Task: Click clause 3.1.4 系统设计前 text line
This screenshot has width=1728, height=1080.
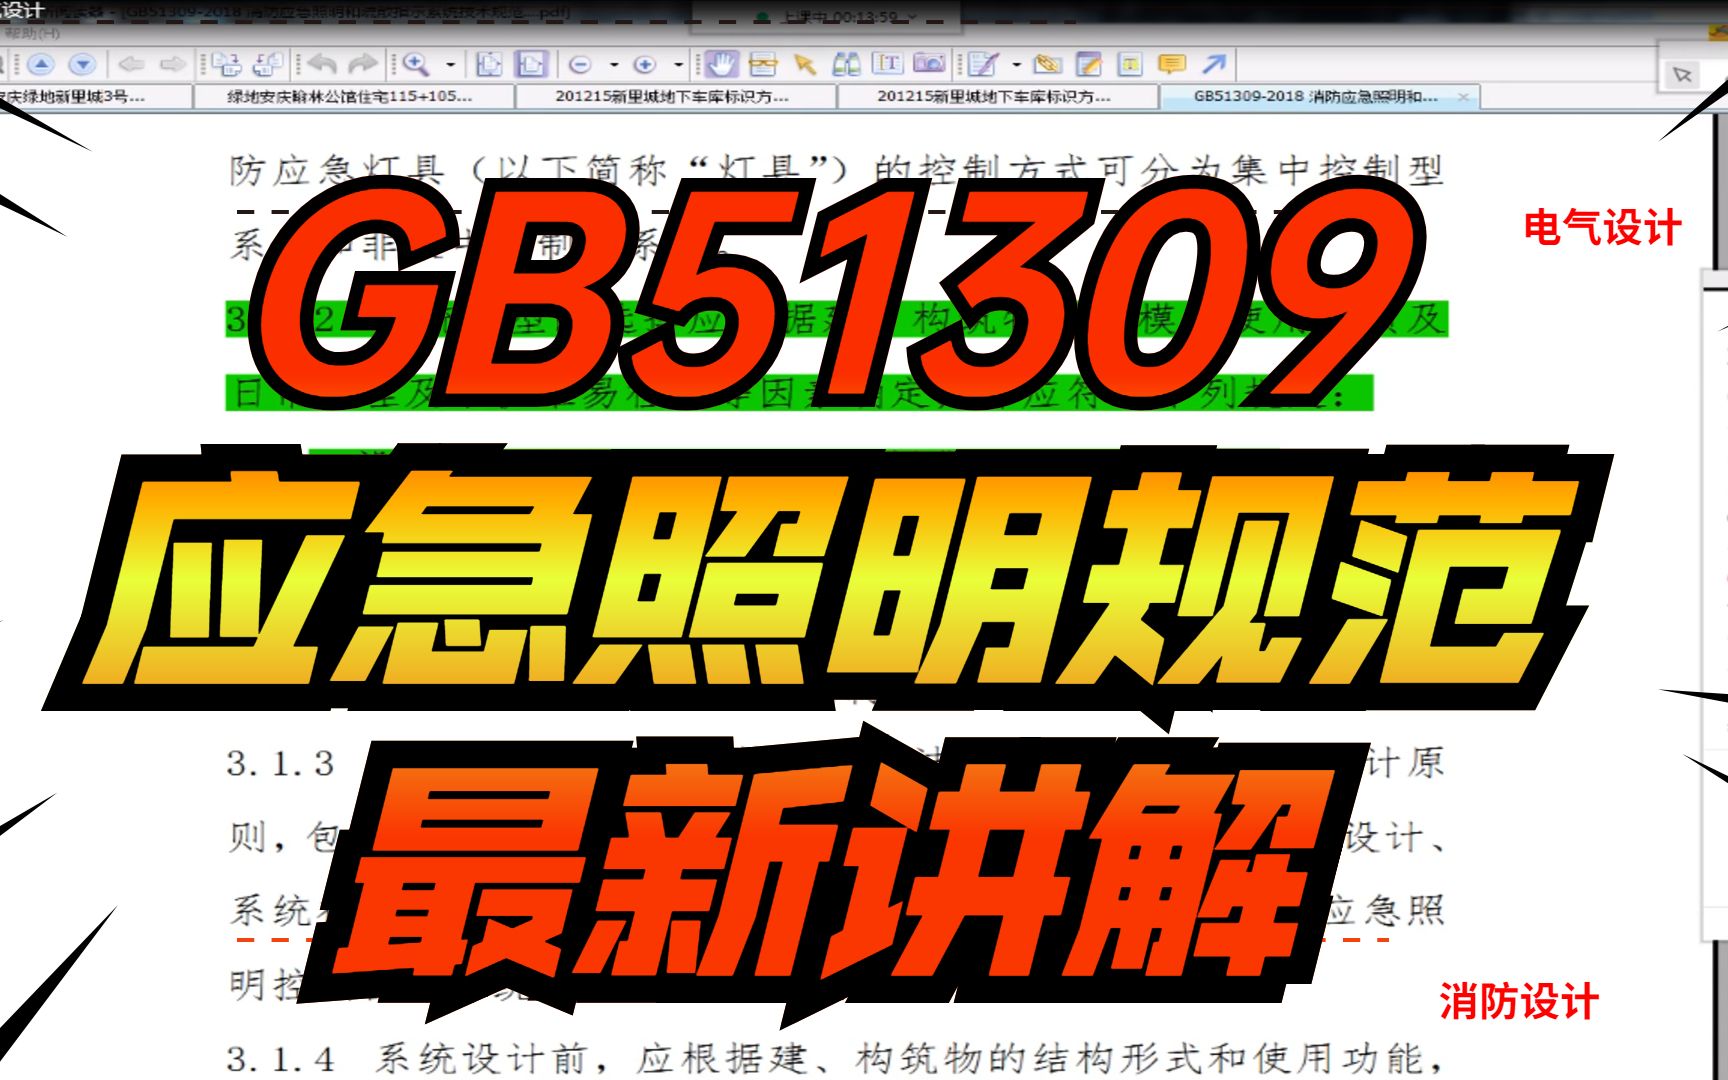Action: (x=836, y=1058)
